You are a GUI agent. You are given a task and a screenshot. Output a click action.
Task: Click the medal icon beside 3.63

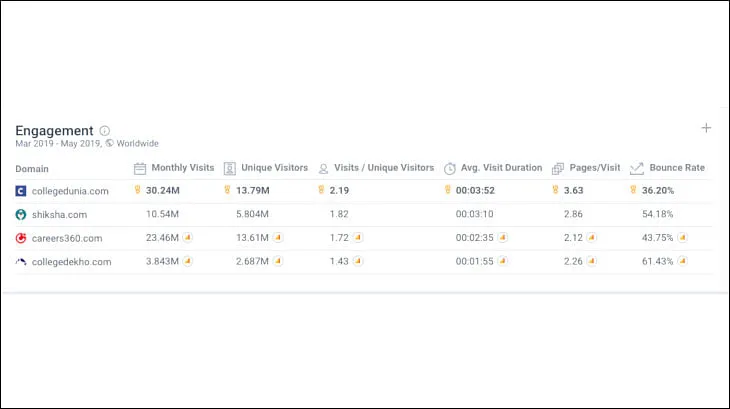point(555,189)
